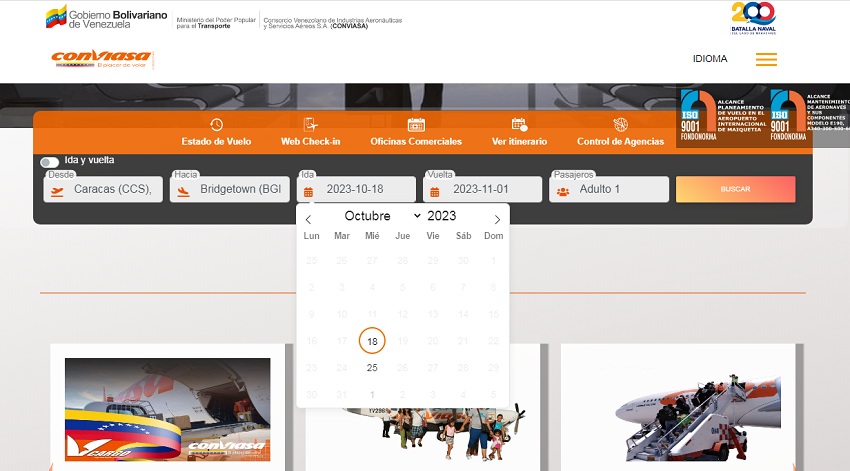
Task: Click the Oficinas Comerciales icon
Action: tap(416, 125)
